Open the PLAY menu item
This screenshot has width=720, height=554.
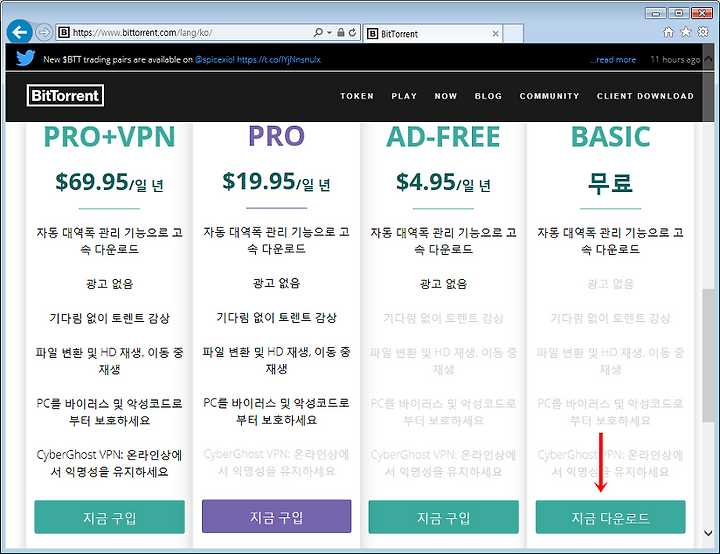click(404, 96)
